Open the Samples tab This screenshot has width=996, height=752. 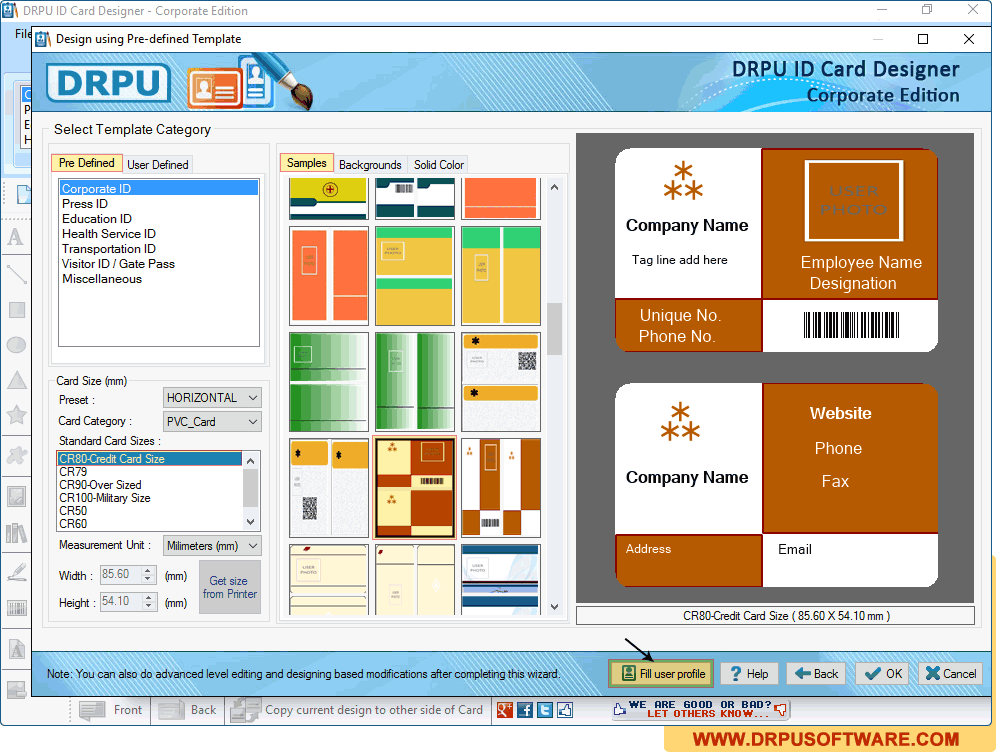pyautogui.click(x=306, y=163)
